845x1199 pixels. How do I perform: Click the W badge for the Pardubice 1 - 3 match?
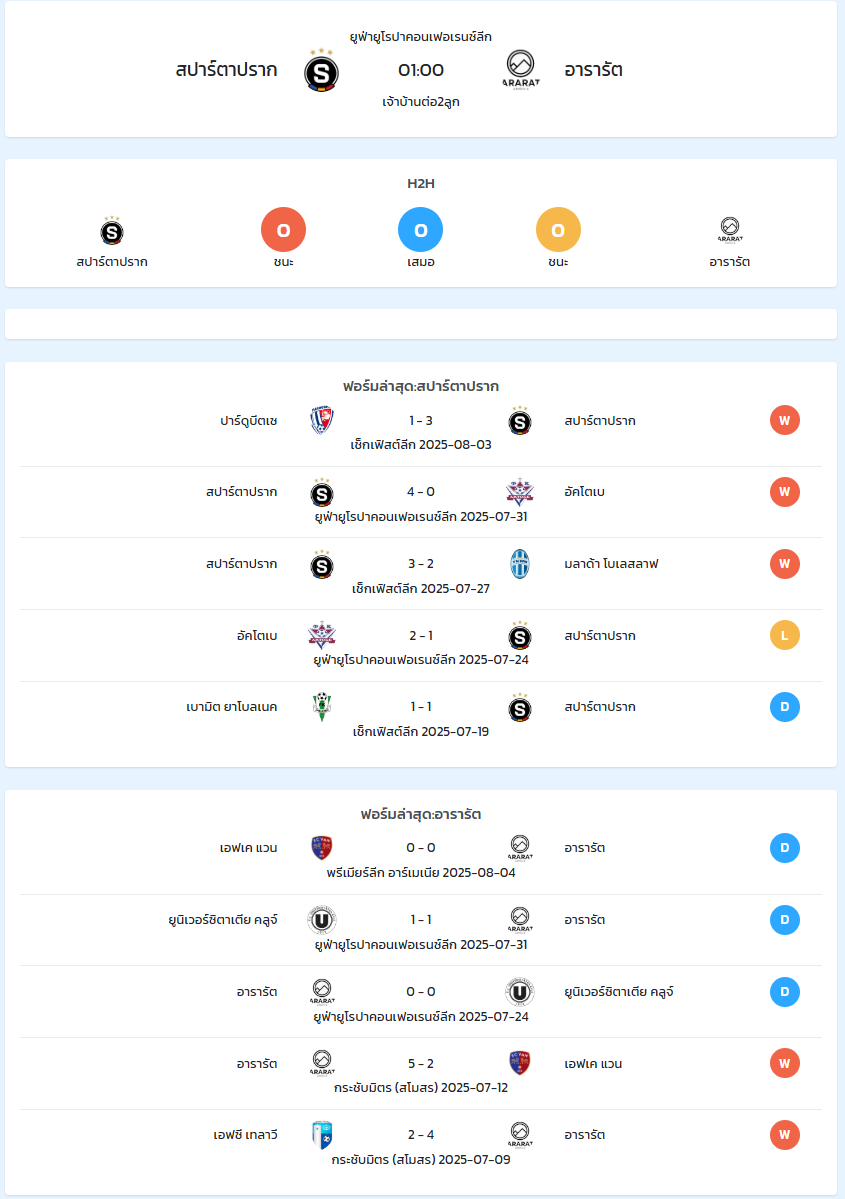click(785, 420)
